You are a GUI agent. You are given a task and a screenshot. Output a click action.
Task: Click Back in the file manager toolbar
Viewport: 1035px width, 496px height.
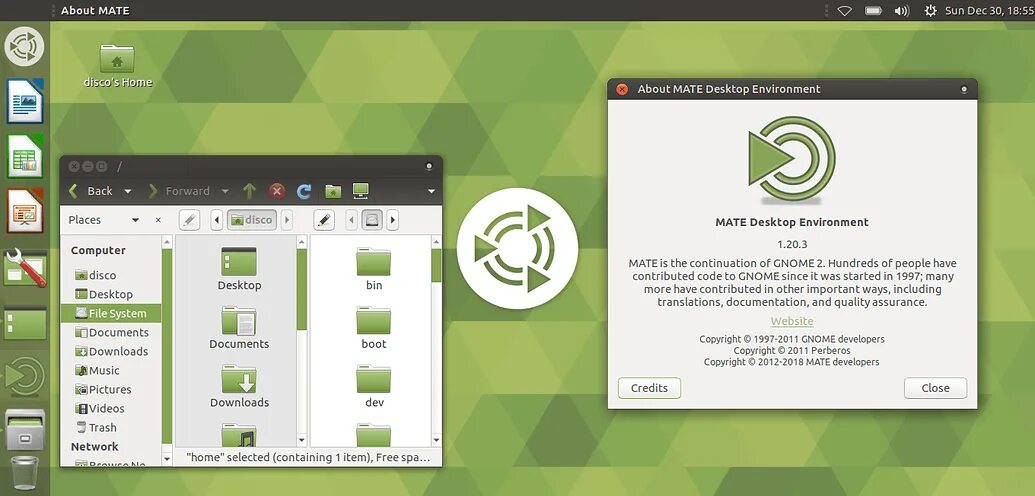coord(91,191)
